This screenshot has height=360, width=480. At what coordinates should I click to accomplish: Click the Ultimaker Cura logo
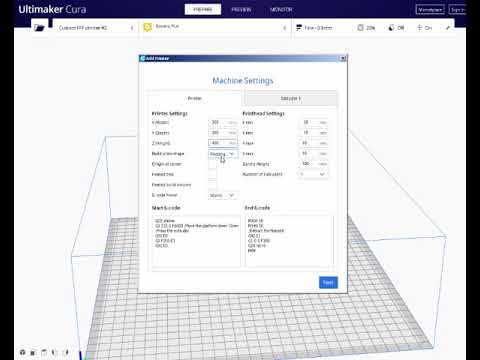click(52, 9)
